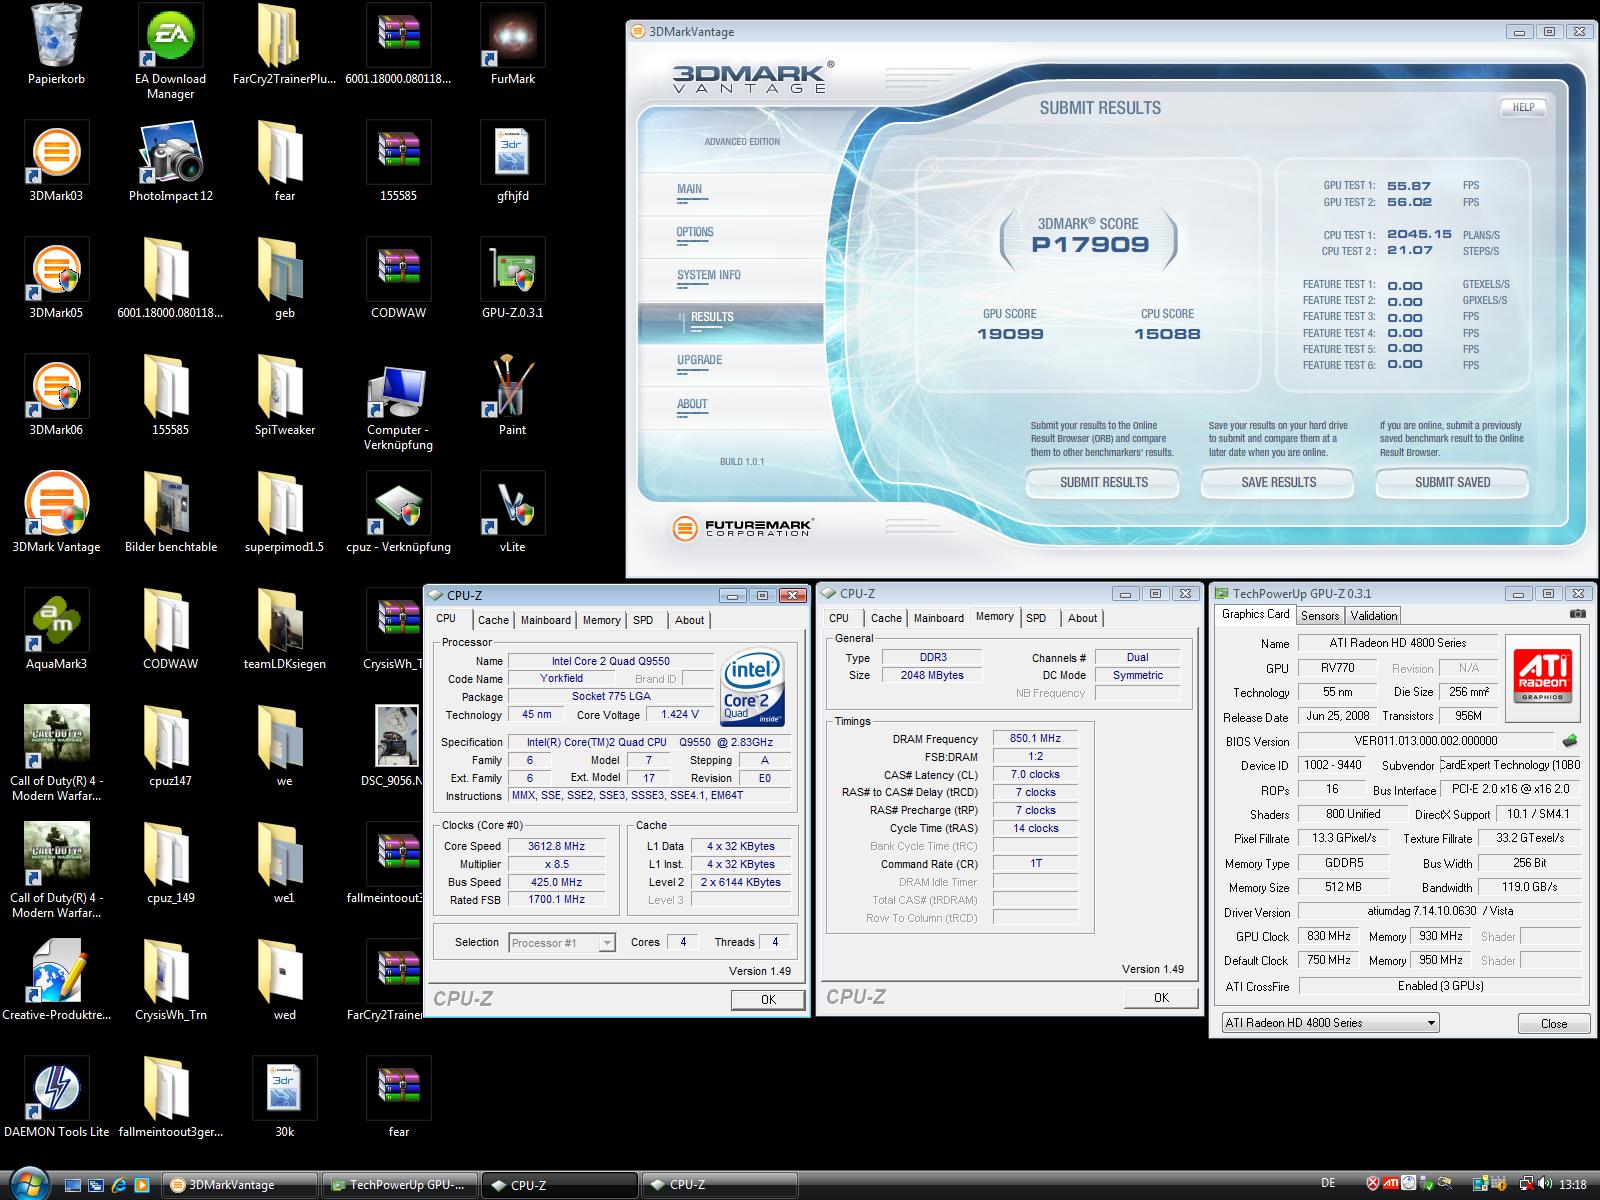This screenshot has width=1600, height=1200.
Task: Select the GPU-Z.0.3.1 desktop icon
Action: point(512,279)
